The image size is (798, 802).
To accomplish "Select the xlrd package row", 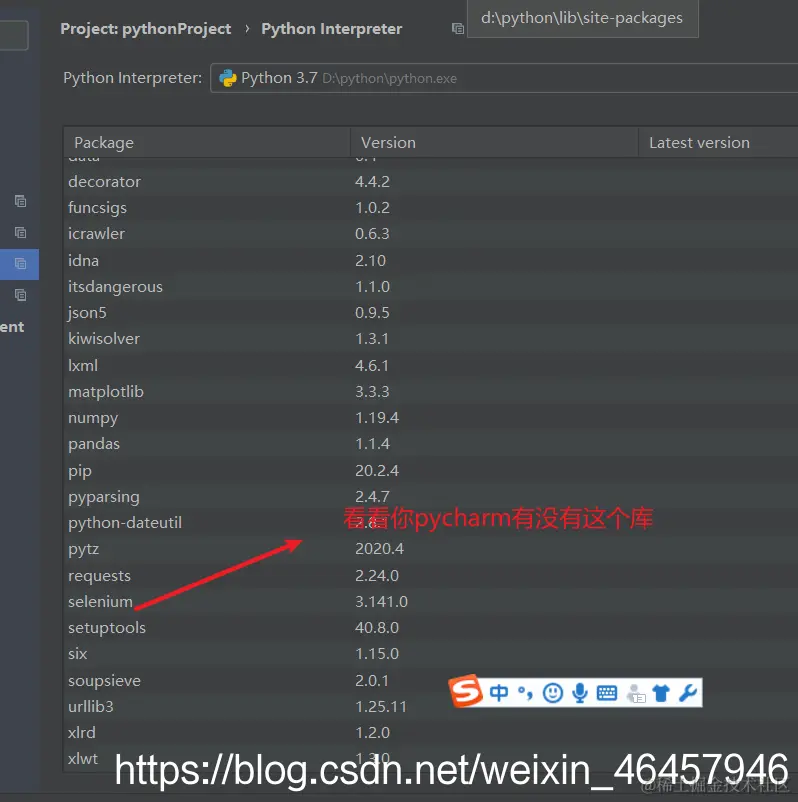I will click(431, 732).
